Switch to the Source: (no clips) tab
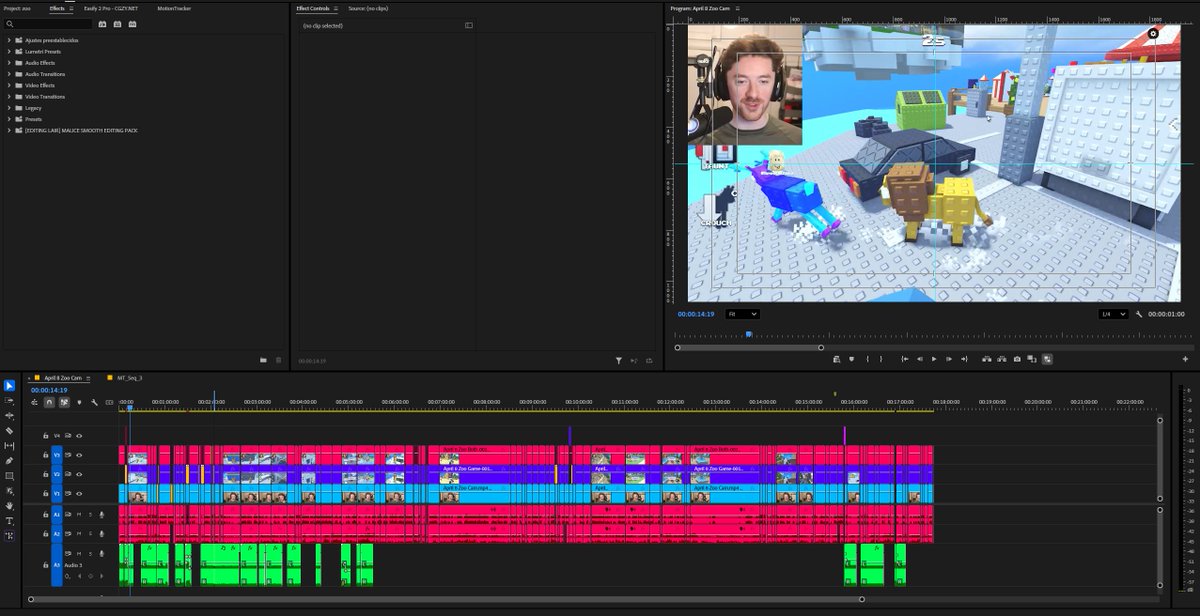Screen dimensions: 1200x616 tap(366, 7)
